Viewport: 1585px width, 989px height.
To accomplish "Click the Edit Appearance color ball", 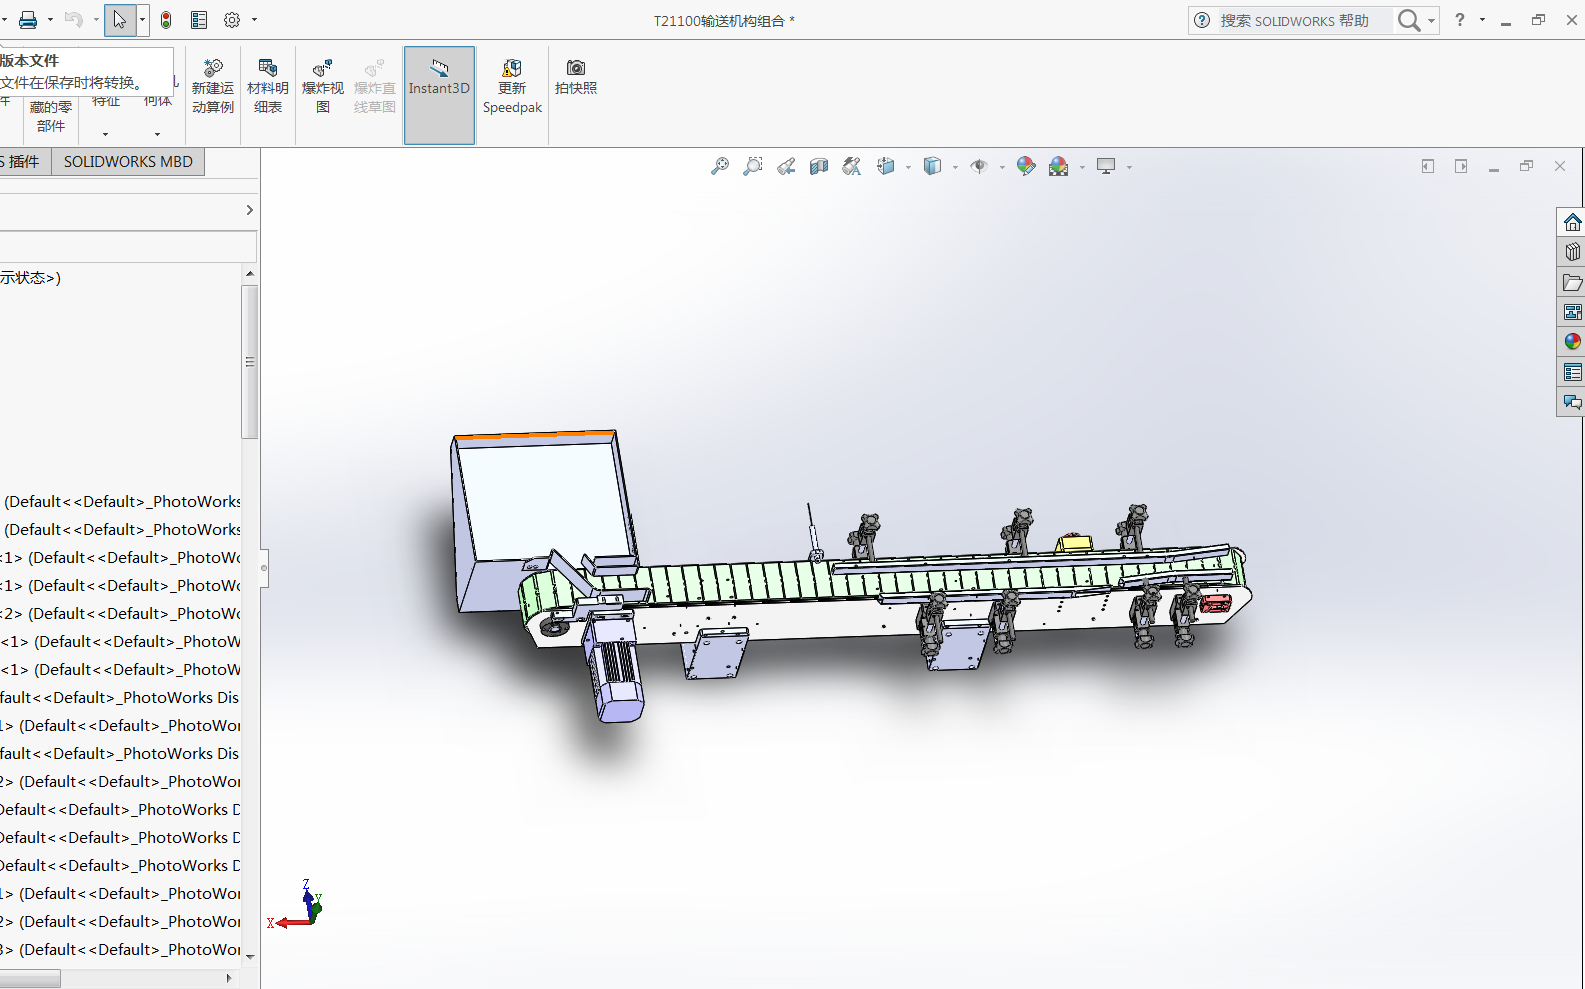I will tap(1025, 167).
